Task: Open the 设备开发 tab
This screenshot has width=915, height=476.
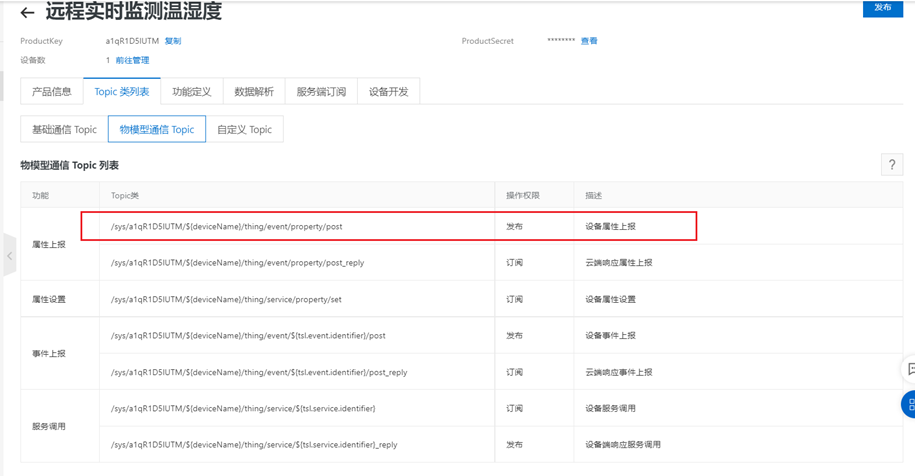Action: 389,92
